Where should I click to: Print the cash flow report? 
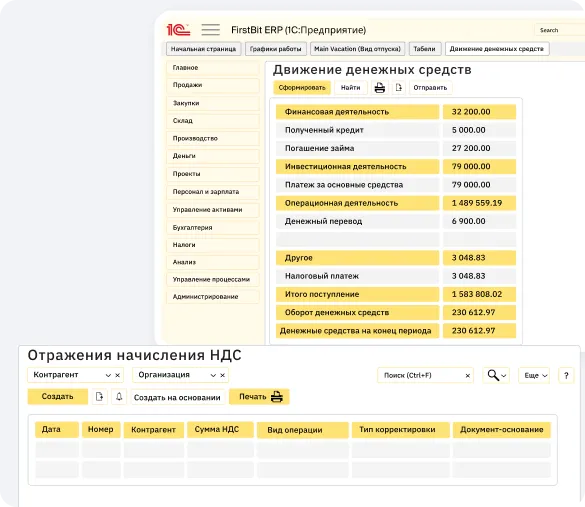tap(380, 88)
